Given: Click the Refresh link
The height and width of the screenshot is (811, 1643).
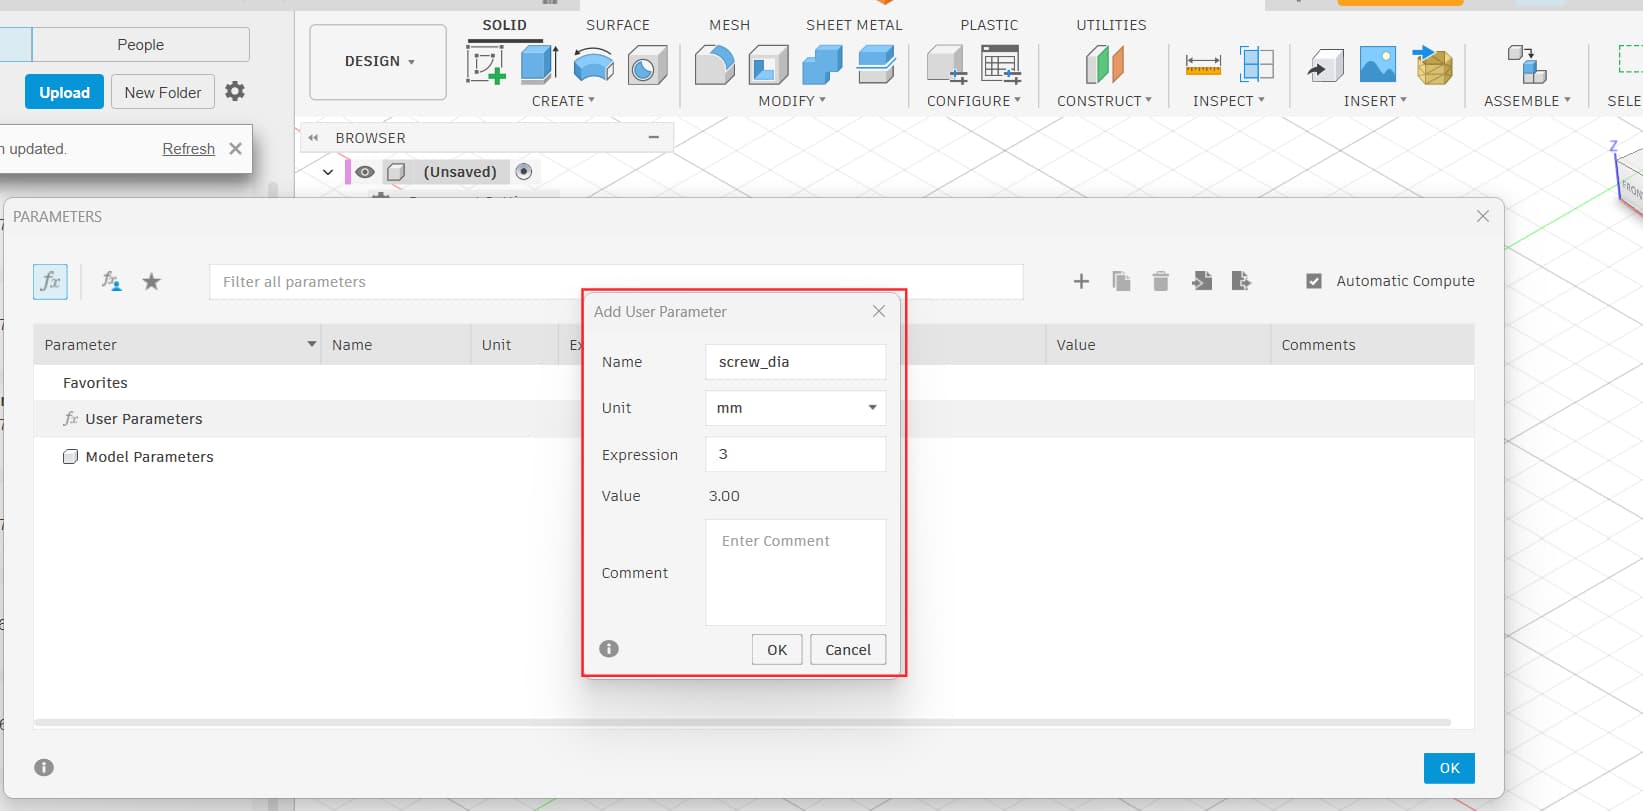Looking at the screenshot, I should [189, 149].
